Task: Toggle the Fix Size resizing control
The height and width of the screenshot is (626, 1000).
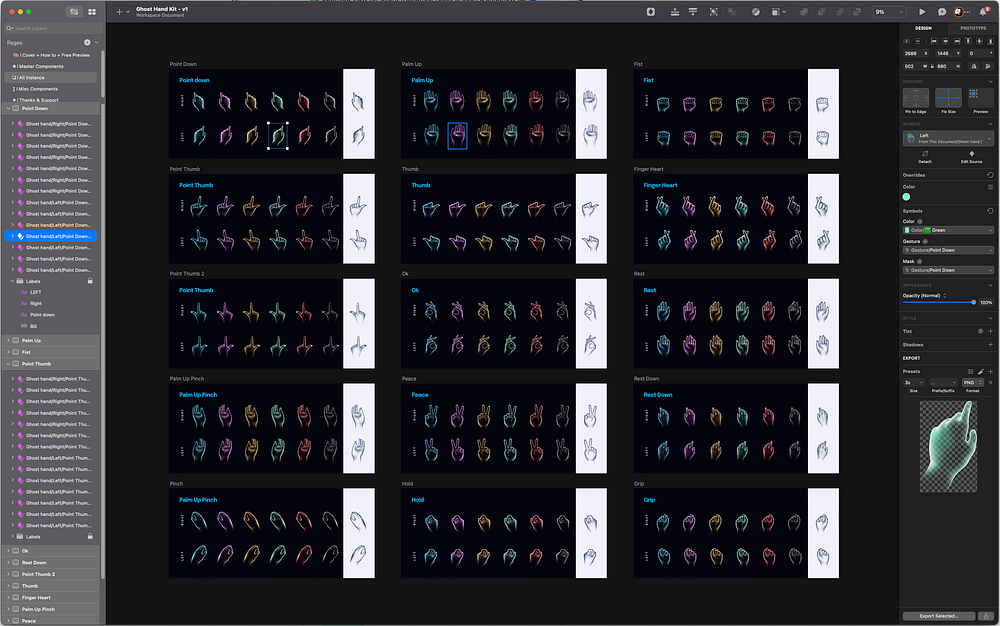Action: click(948, 98)
